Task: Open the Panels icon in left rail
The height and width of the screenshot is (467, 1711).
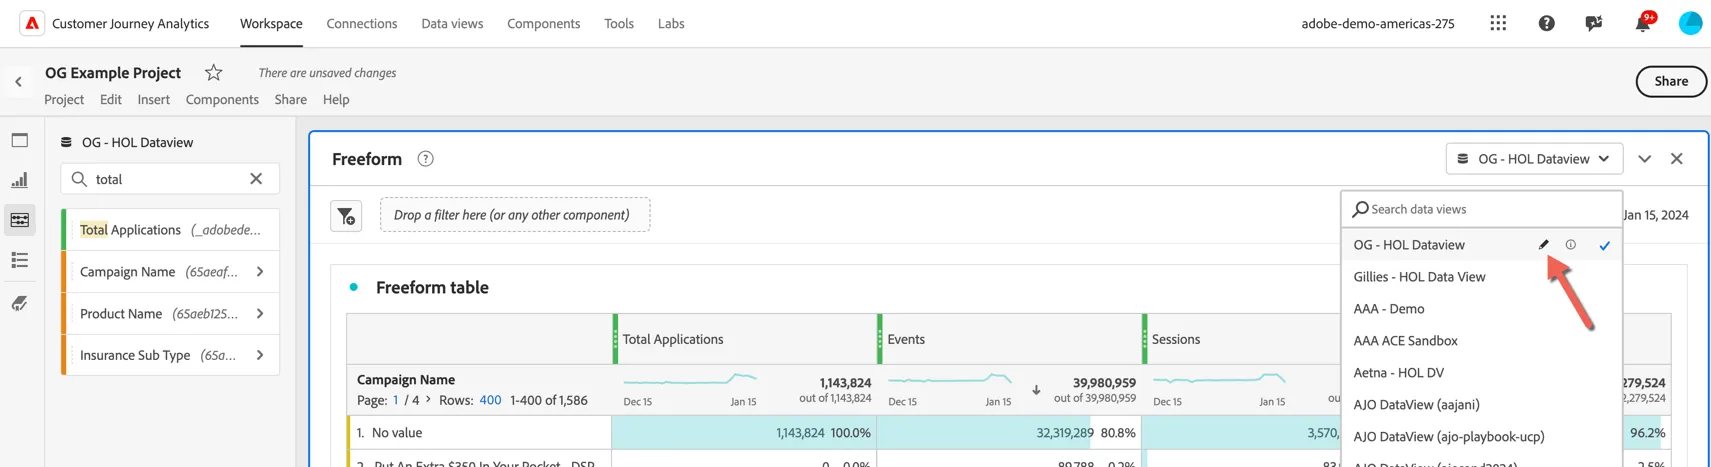Action: click(x=20, y=141)
